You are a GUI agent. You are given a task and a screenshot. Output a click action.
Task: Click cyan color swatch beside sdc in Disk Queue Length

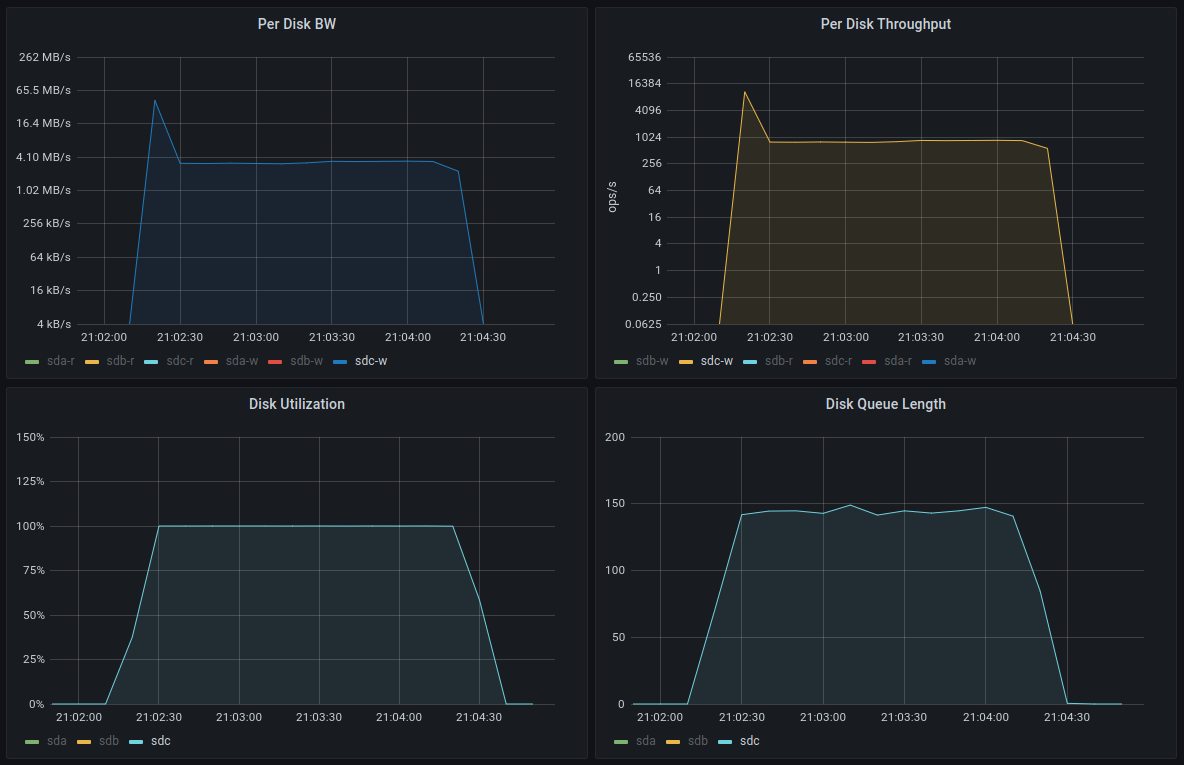click(x=724, y=741)
